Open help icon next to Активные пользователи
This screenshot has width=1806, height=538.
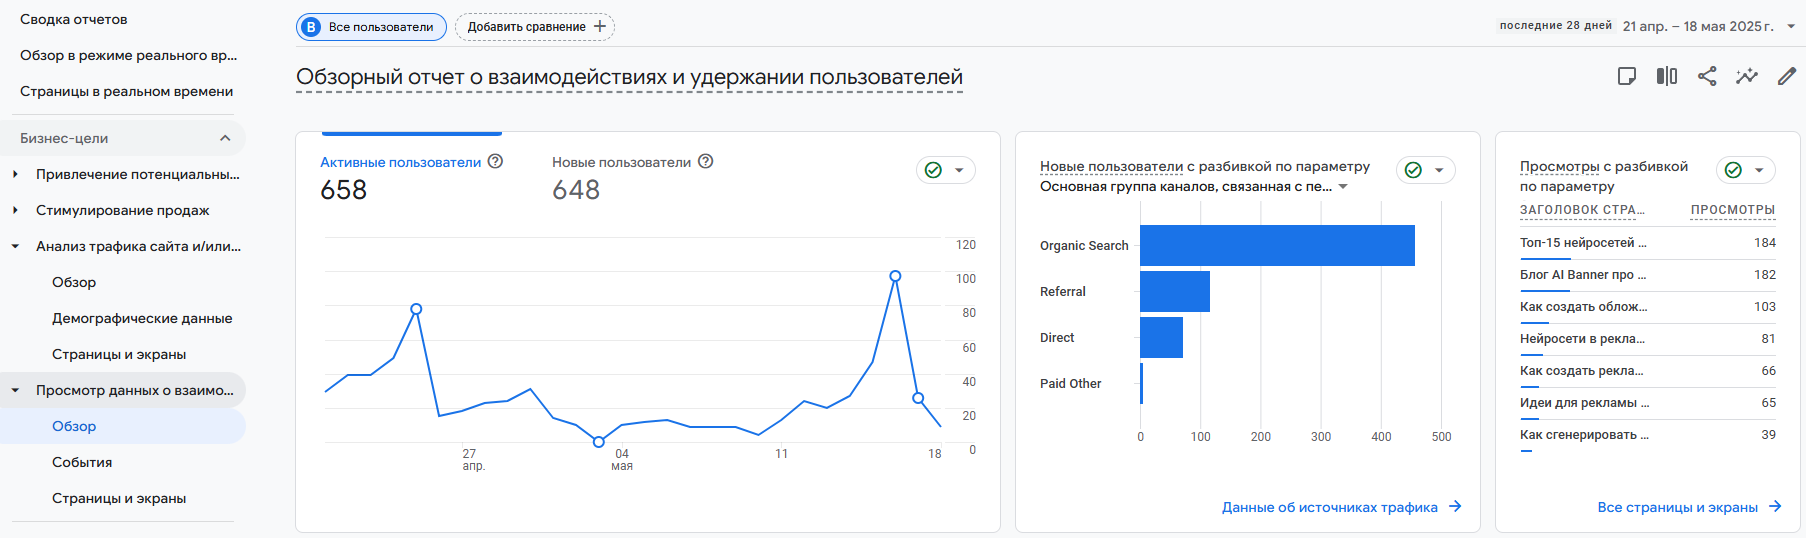495,161
